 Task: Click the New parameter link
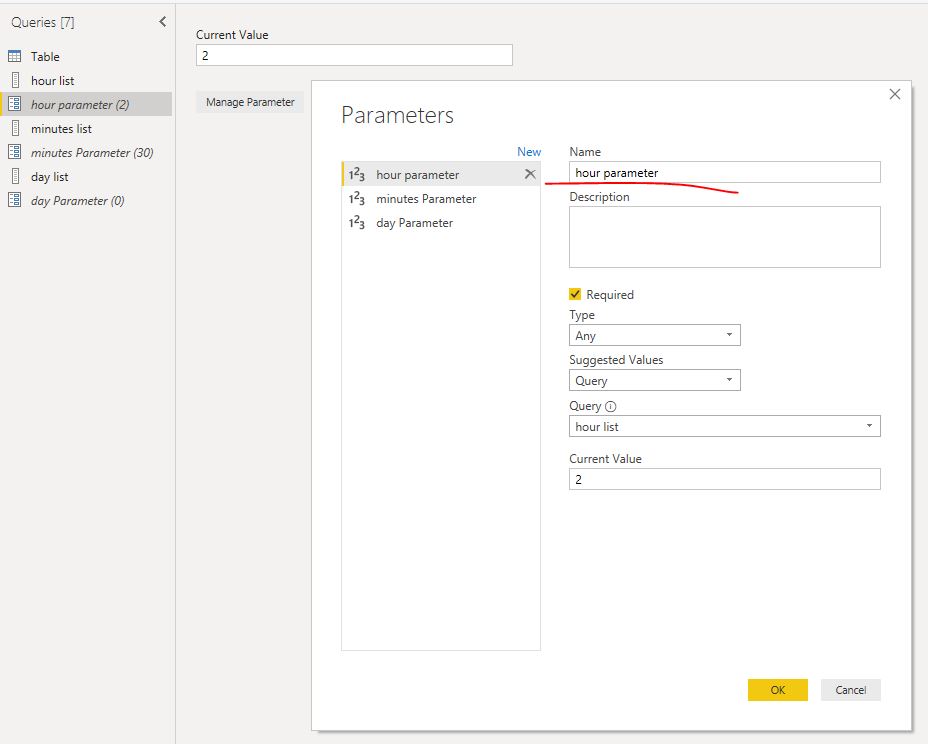coord(529,152)
